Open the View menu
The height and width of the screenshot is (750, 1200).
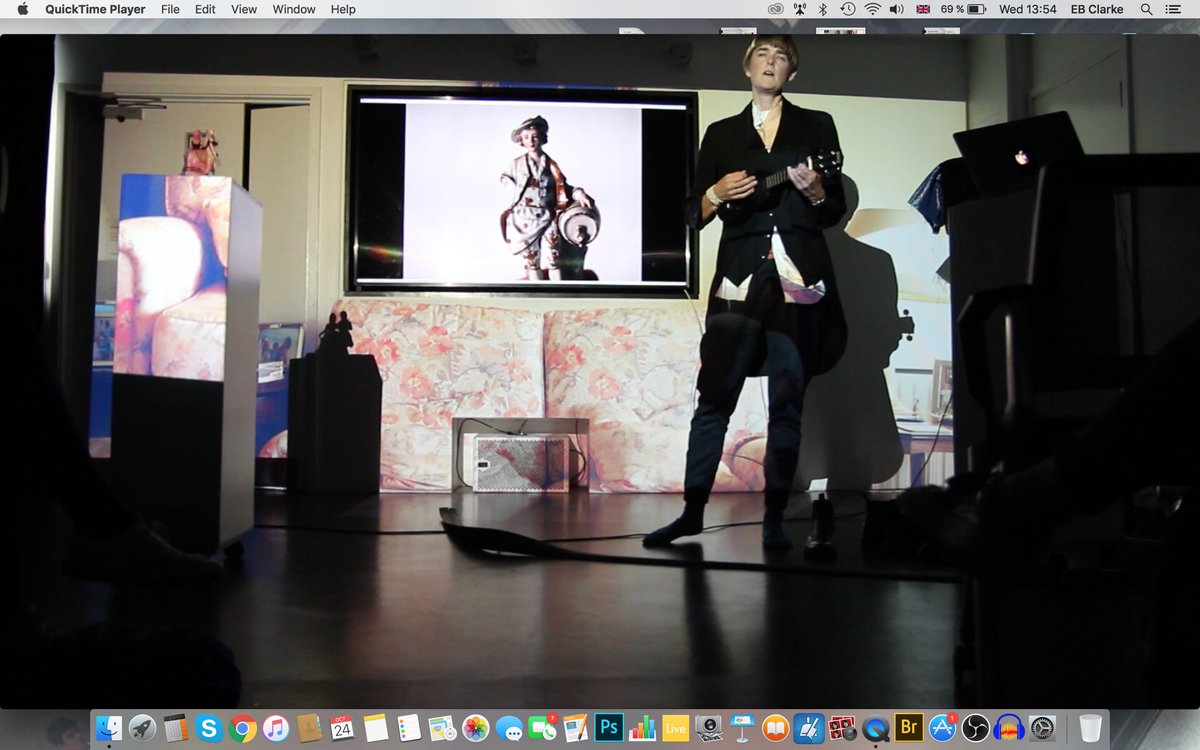(x=244, y=9)
